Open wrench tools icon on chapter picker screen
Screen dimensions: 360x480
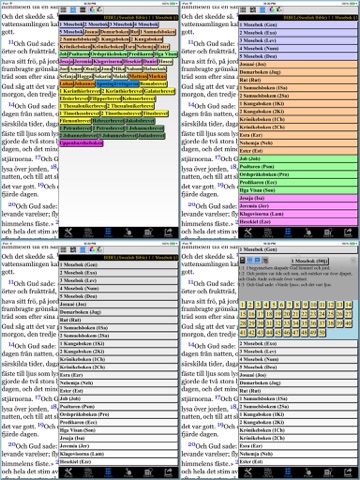[248, 472]
